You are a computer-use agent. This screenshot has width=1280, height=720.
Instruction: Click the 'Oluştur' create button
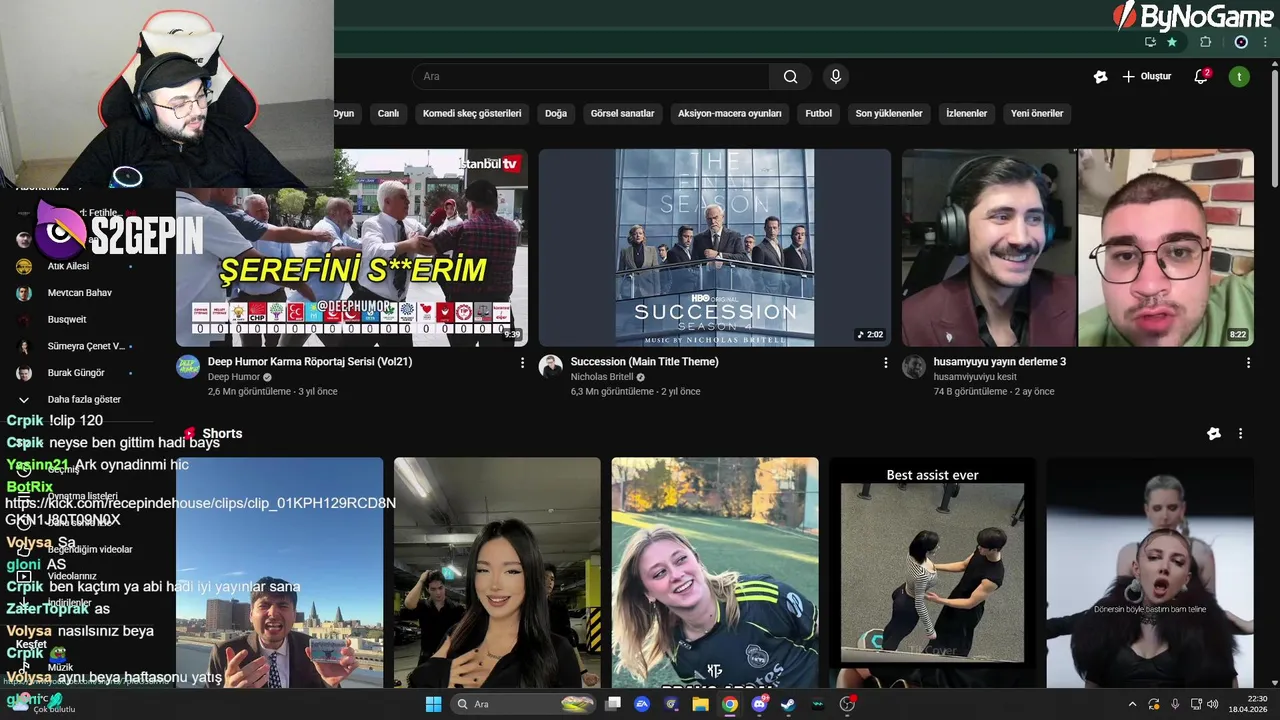(1147, 77)
